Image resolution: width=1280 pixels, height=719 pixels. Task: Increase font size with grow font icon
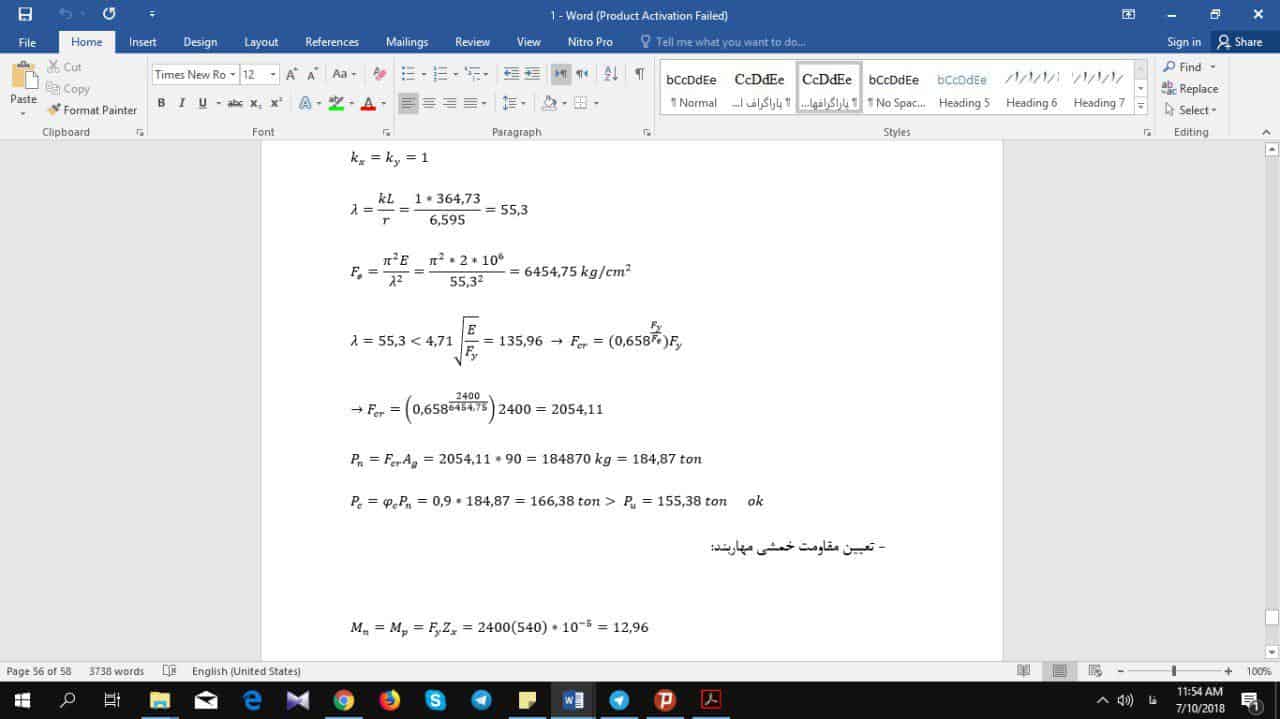[x=291, y=74]
